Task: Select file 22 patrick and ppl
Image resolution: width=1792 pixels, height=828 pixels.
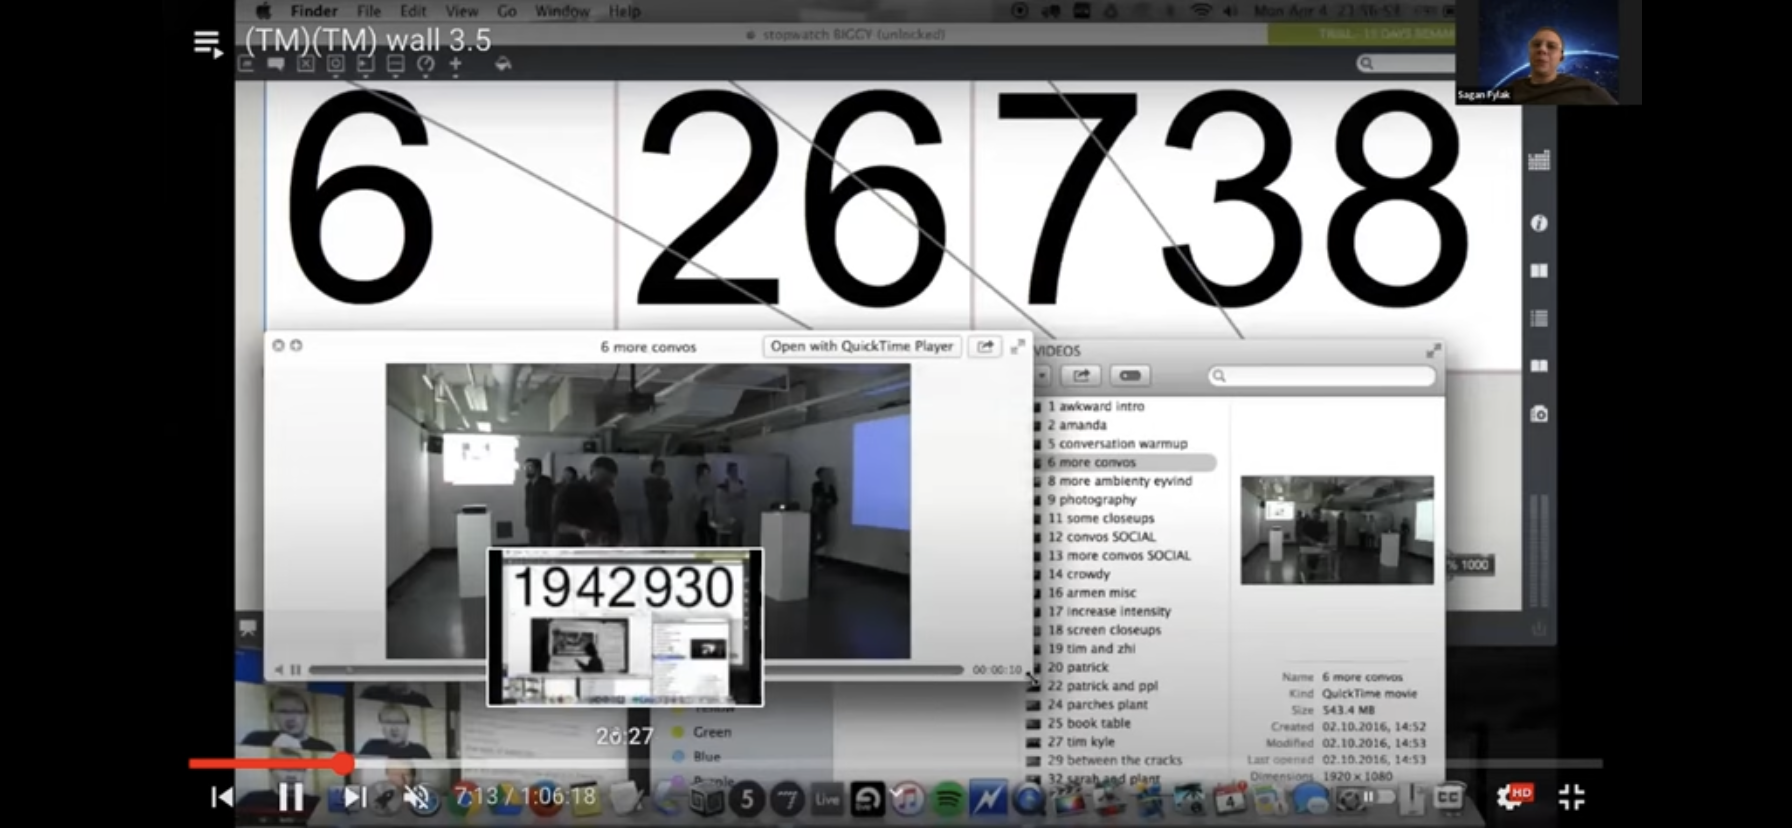Action: (x=1102, y=686)
